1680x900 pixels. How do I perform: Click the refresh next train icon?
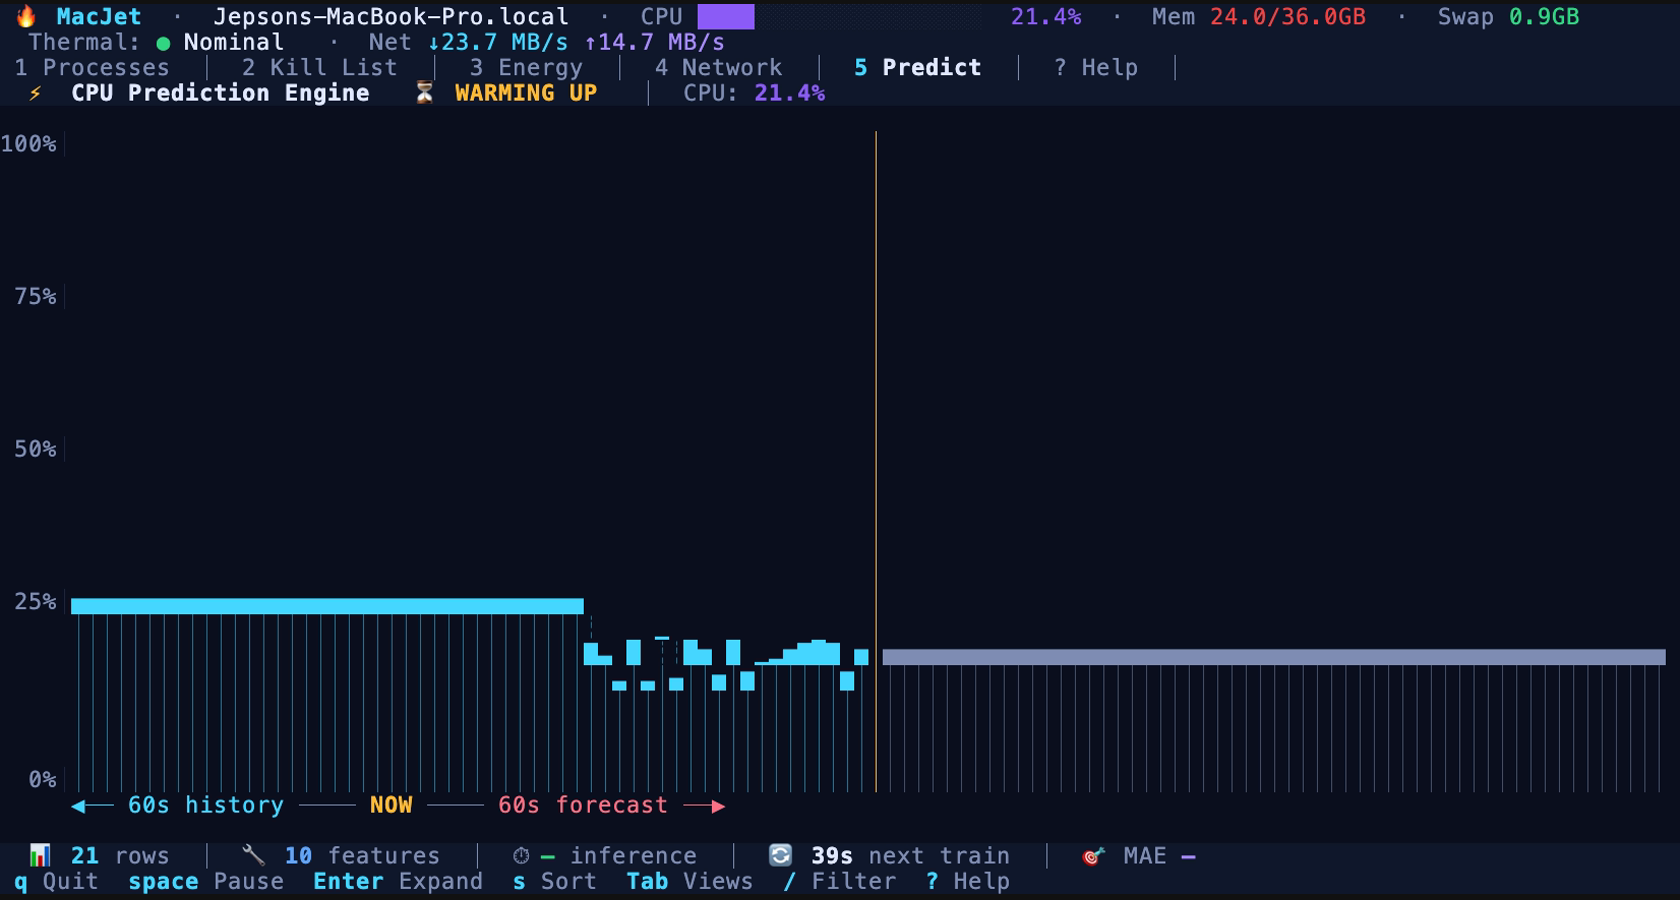(x=780, y=855)
